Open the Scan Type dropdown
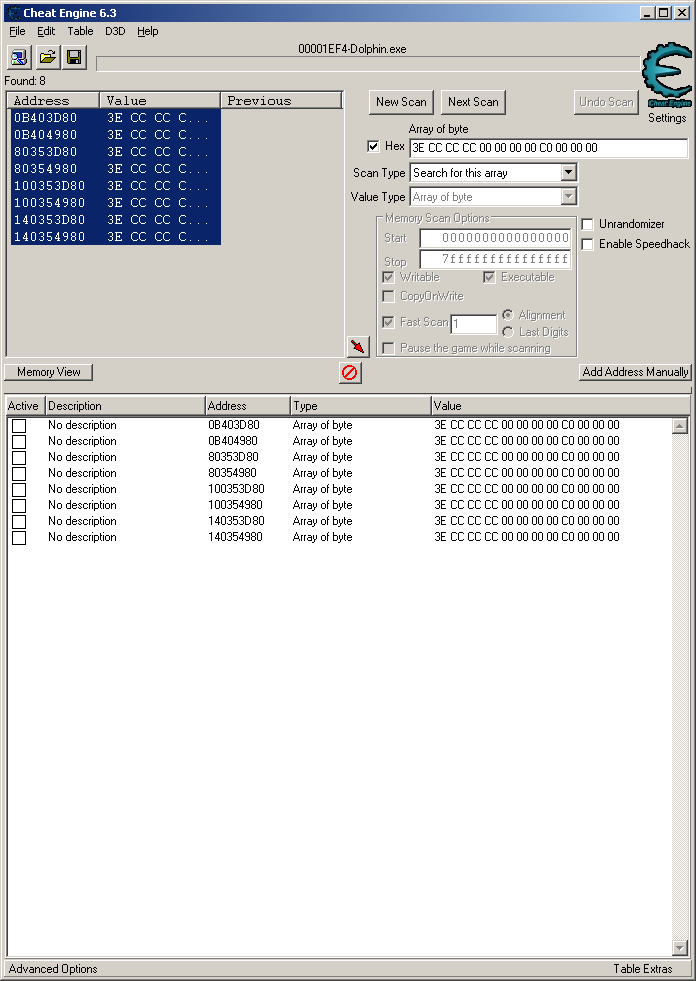Viewport: 696px width, 981px height. tap(568, 173)
